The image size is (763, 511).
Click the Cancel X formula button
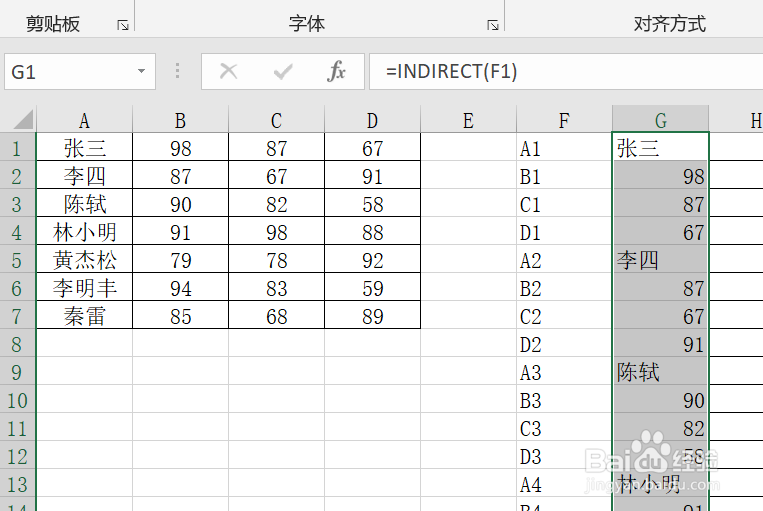228,72
